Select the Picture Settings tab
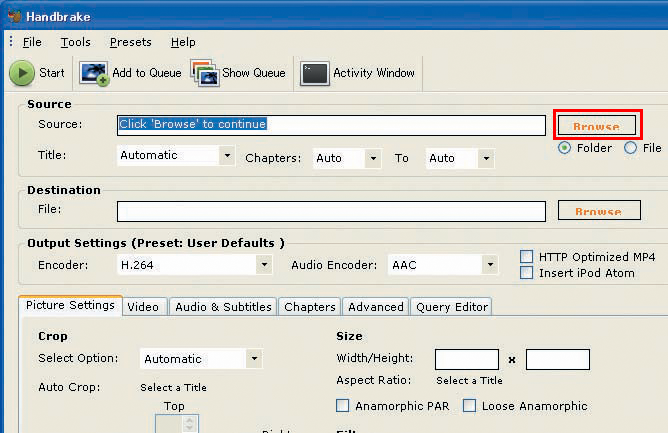The image size is (668, 433). point(70,305)
